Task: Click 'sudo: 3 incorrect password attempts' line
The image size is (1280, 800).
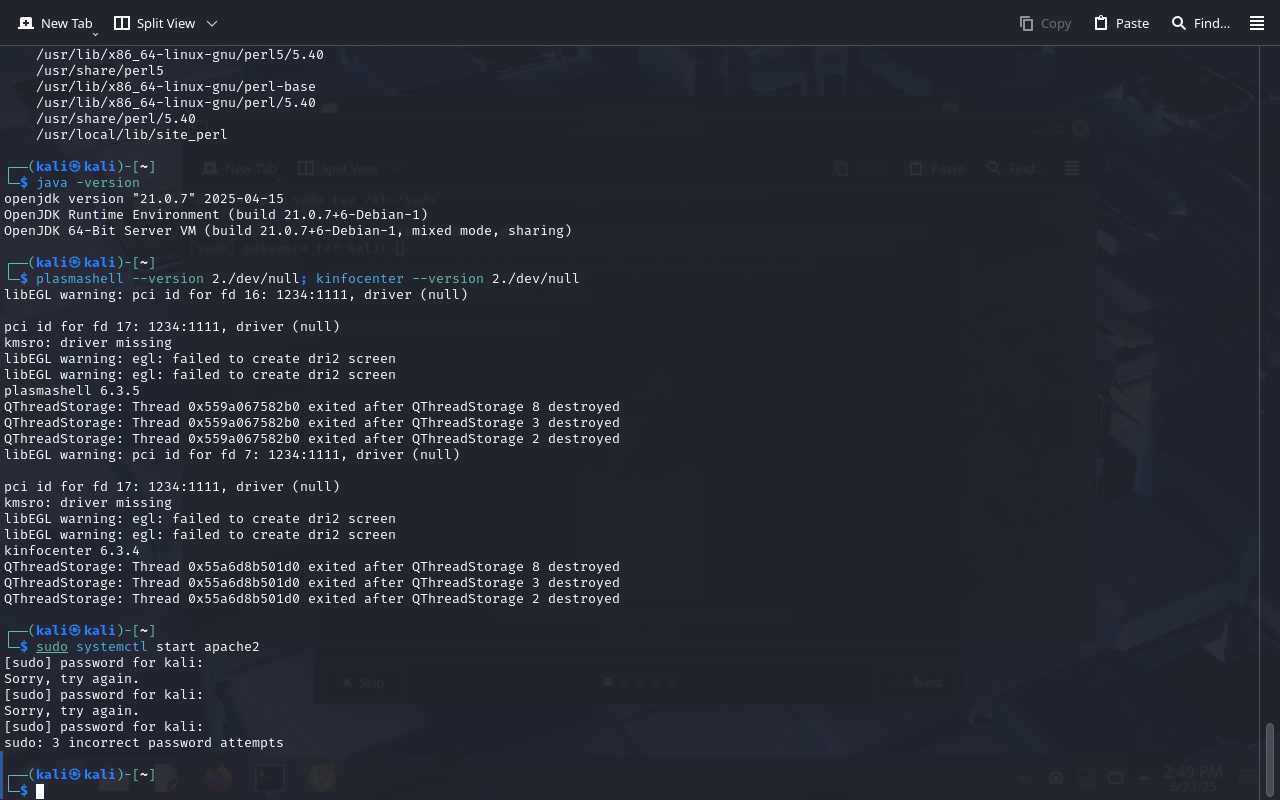Action: click(x=144, y=743)
